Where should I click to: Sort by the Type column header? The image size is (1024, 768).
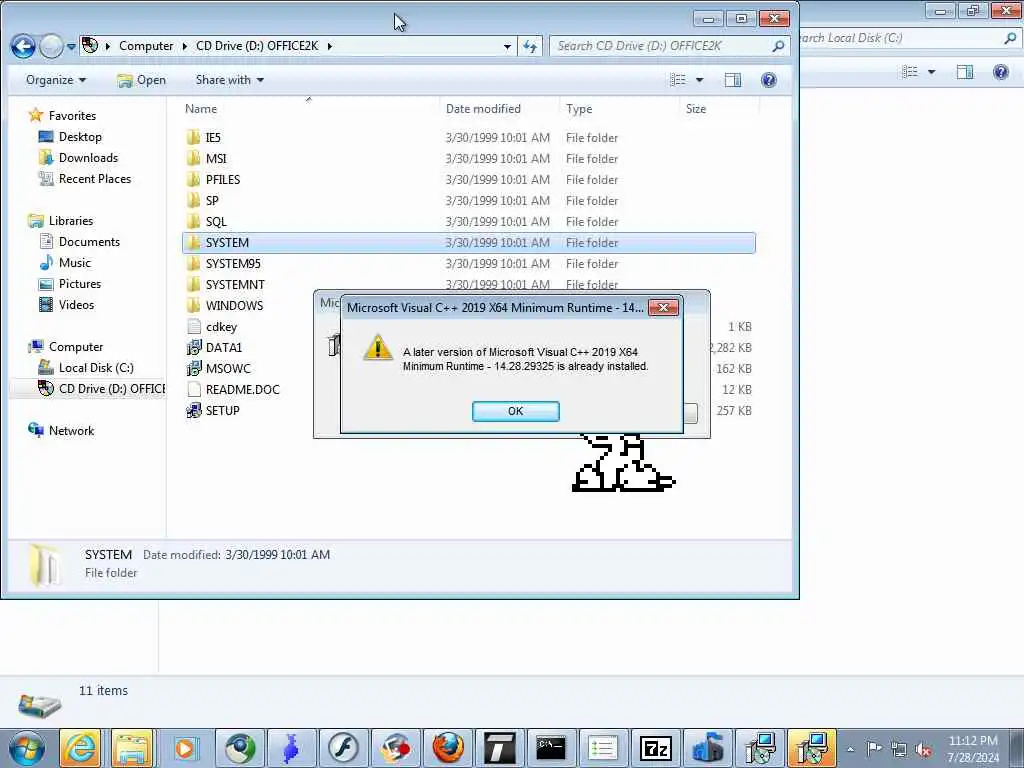coord(579,109)
